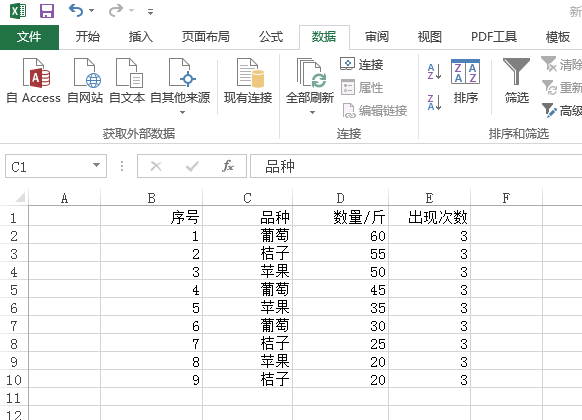
Task: Open the Insert Function fx dialog
Action: (228, 166)
